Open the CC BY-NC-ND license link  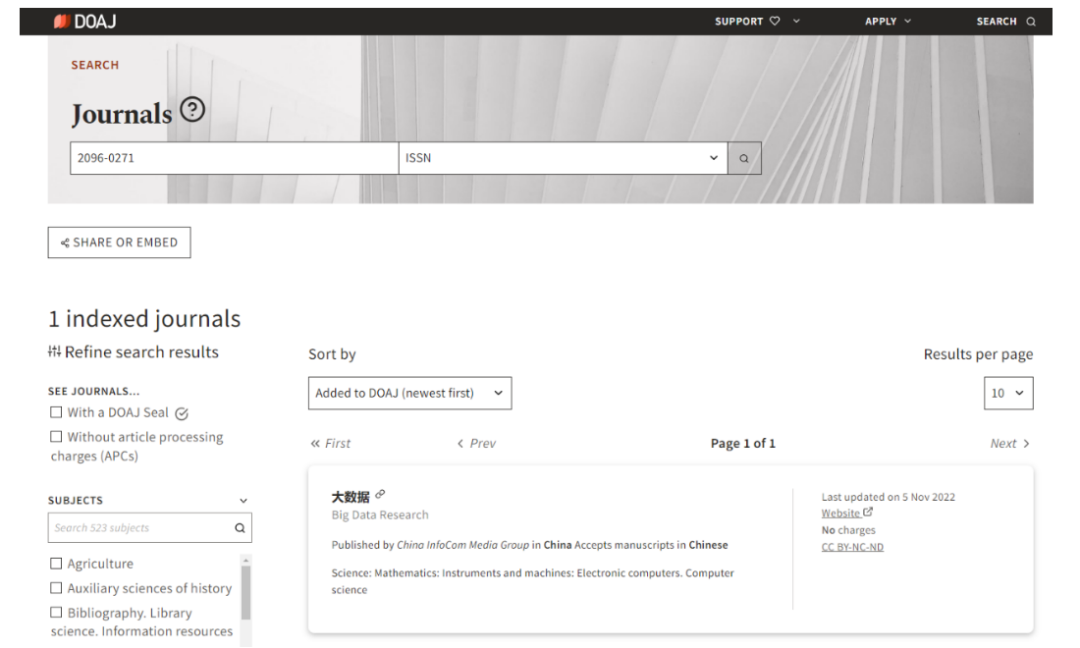(852, 547)
